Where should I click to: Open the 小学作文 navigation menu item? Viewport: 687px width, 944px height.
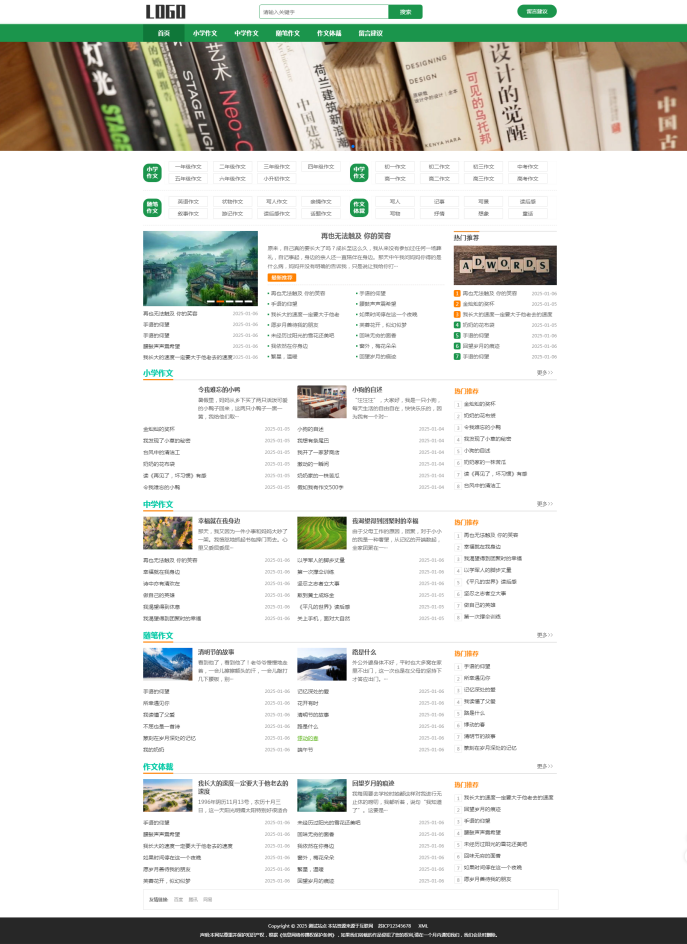click(205, 33)
